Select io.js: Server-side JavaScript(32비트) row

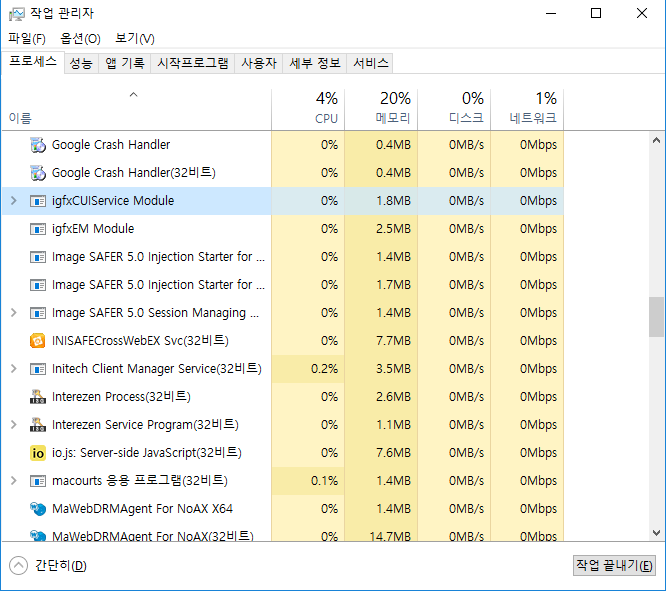tap(282, 453)
